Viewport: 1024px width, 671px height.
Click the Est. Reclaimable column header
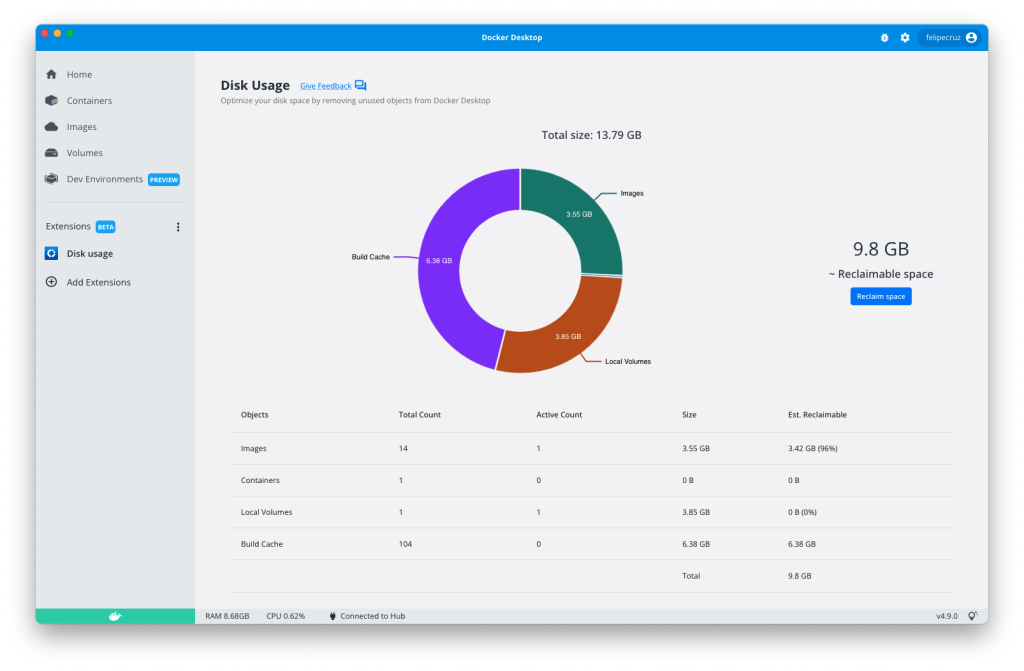(817, 415)
